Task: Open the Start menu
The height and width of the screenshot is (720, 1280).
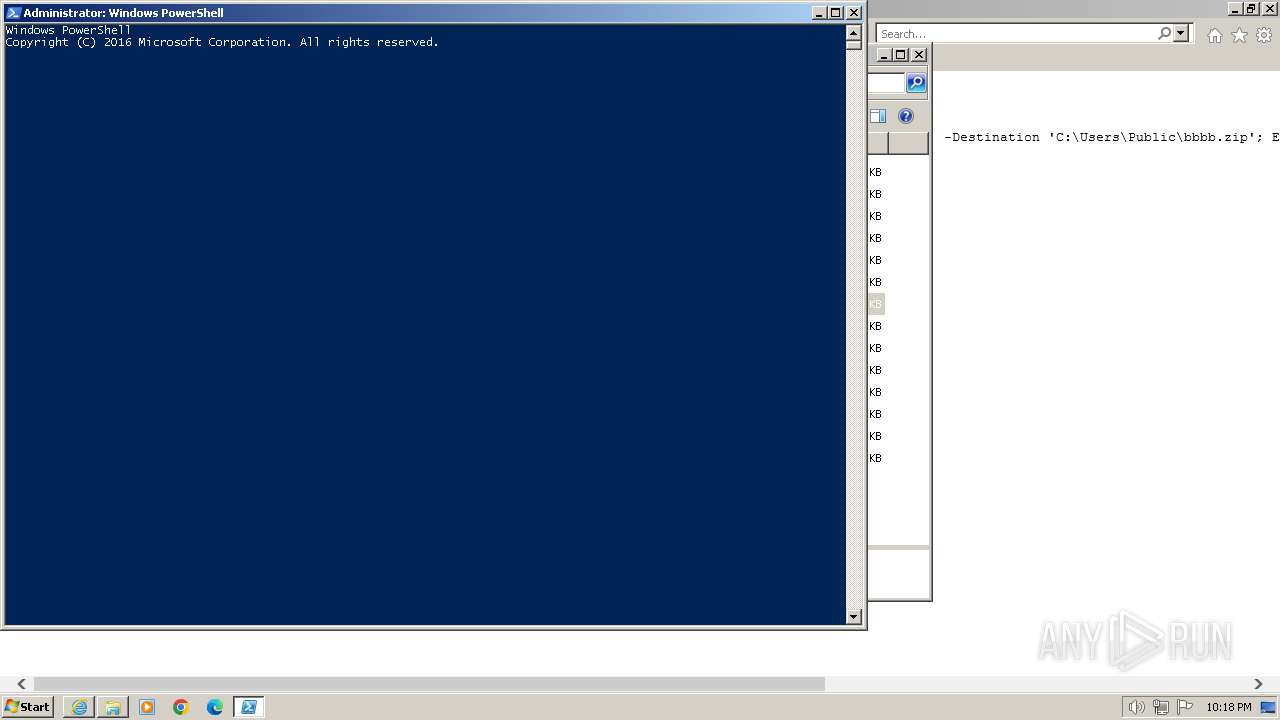Action: click(x=28, y=707)
